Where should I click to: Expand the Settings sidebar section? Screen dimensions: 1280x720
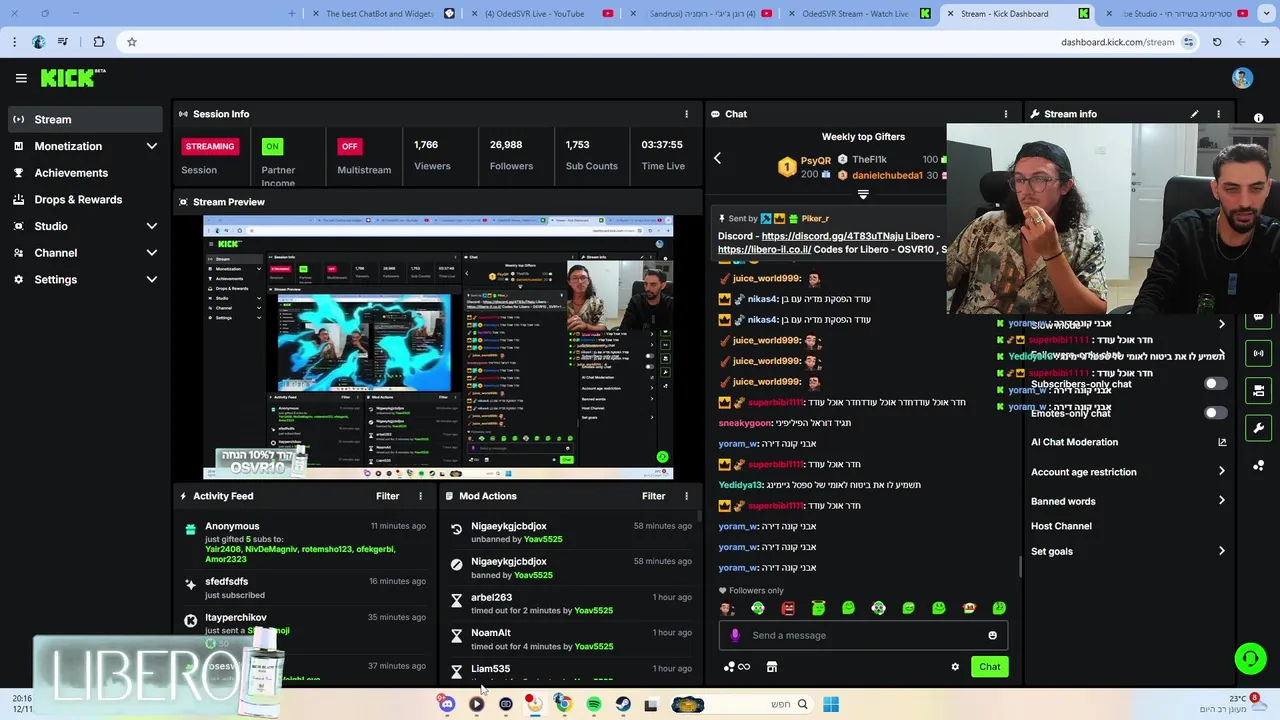[x=151, y=279]
